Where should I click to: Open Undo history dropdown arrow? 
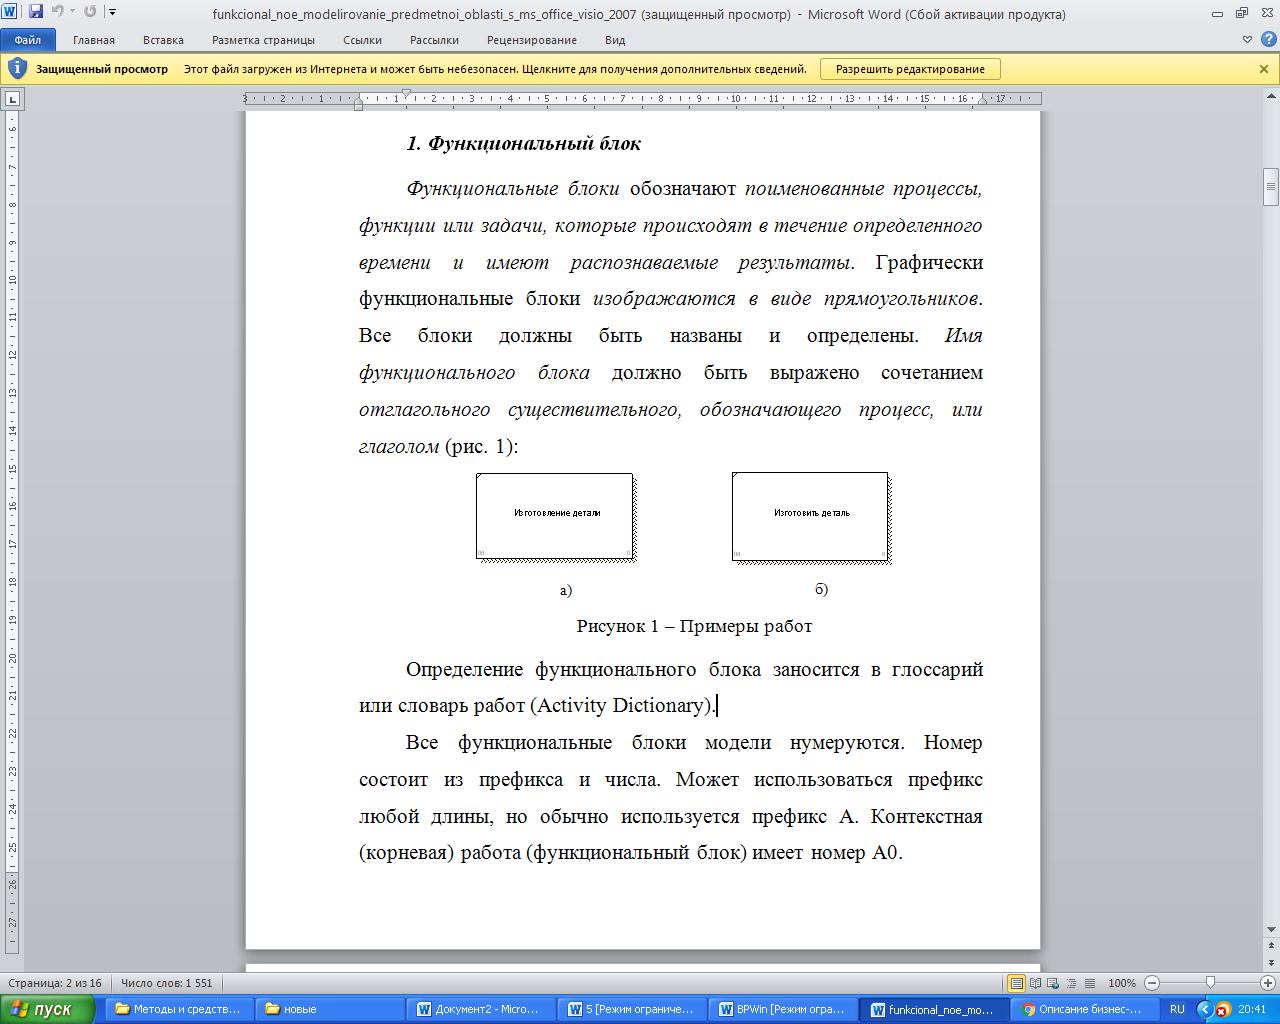click(72, 12)
